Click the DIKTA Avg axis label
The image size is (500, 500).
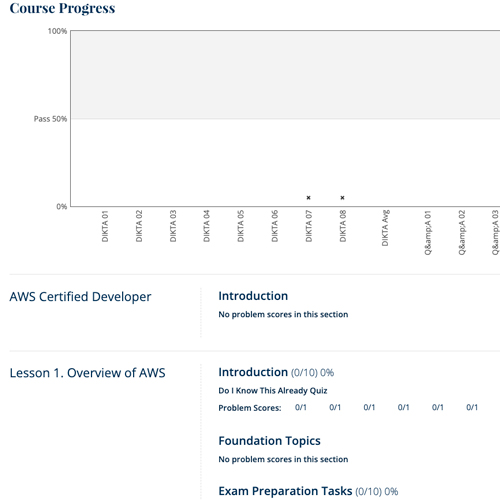point(385,228)
